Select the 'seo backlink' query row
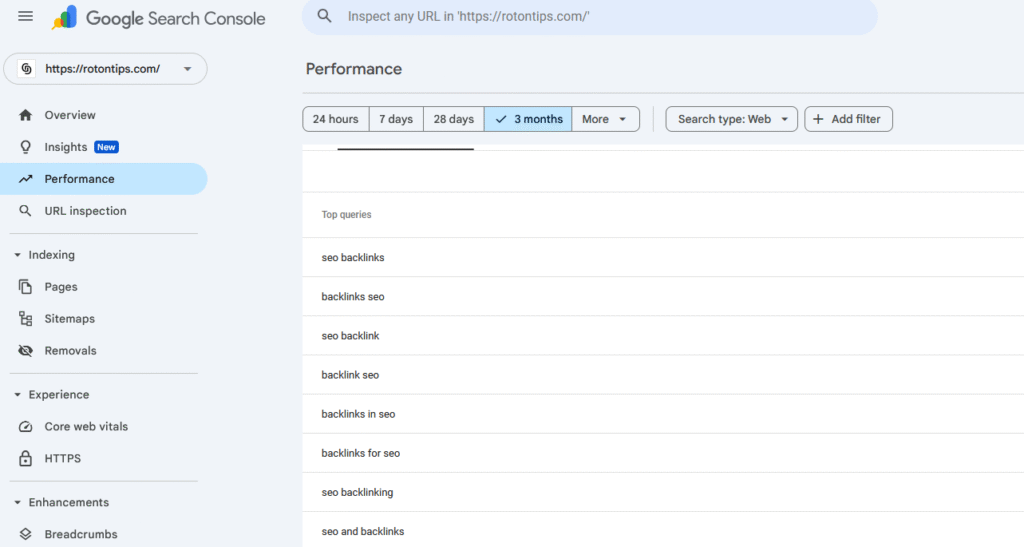Screen dimensions: 1024x547 click(663, 336)
